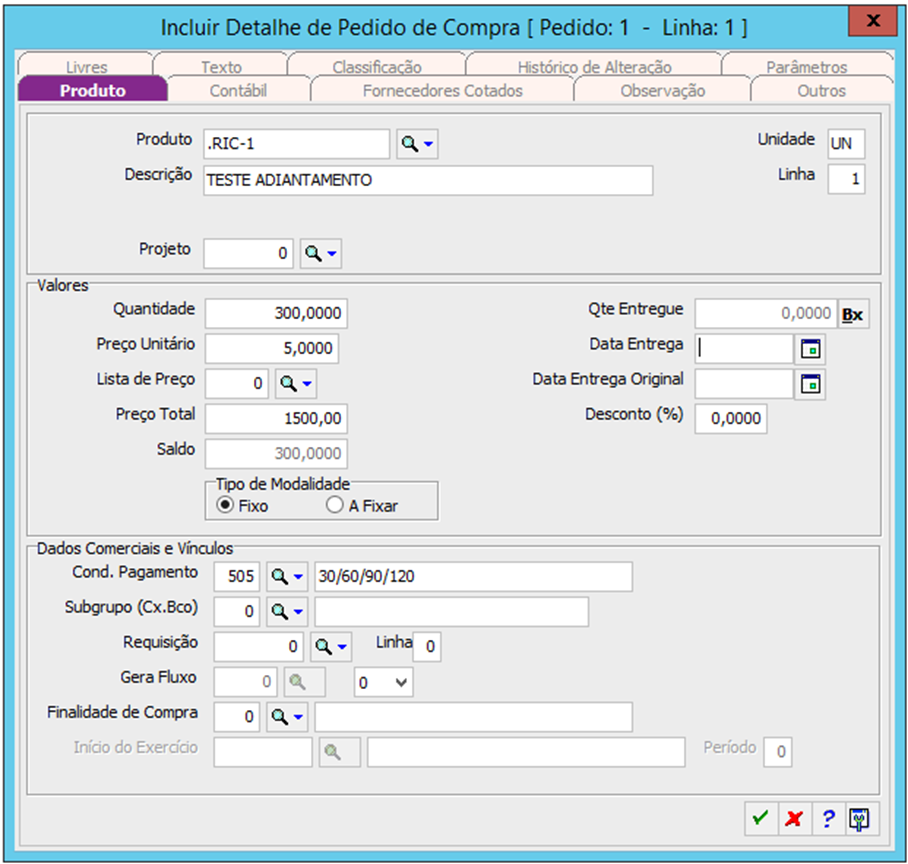
Task: Click the Preço Total field 1500,00
Action: pos(276,419)
